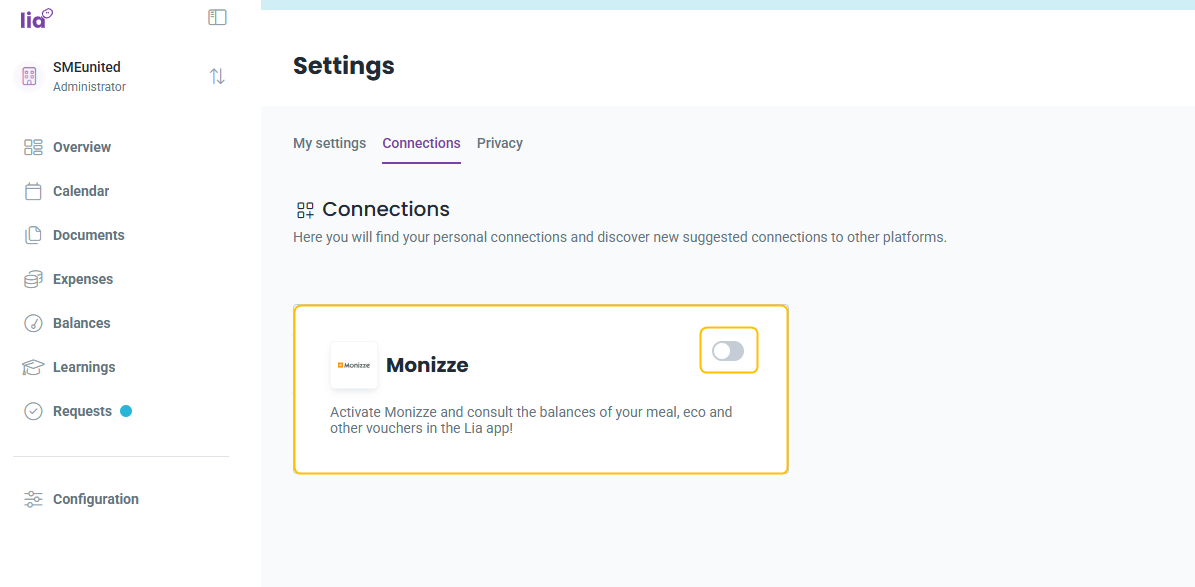The width and height of the screenshot is (1195, 587).
Task: Click the Lia logo icon
Action: (36, 18)
